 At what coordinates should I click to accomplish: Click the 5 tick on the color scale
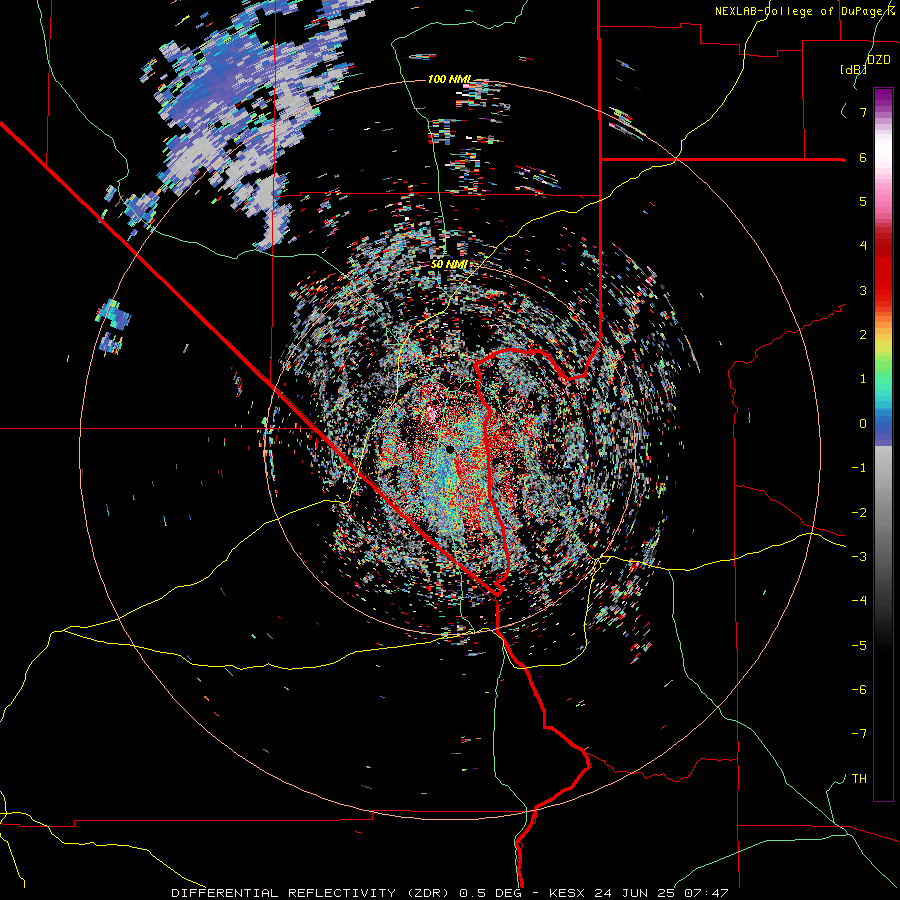point(863,201)
